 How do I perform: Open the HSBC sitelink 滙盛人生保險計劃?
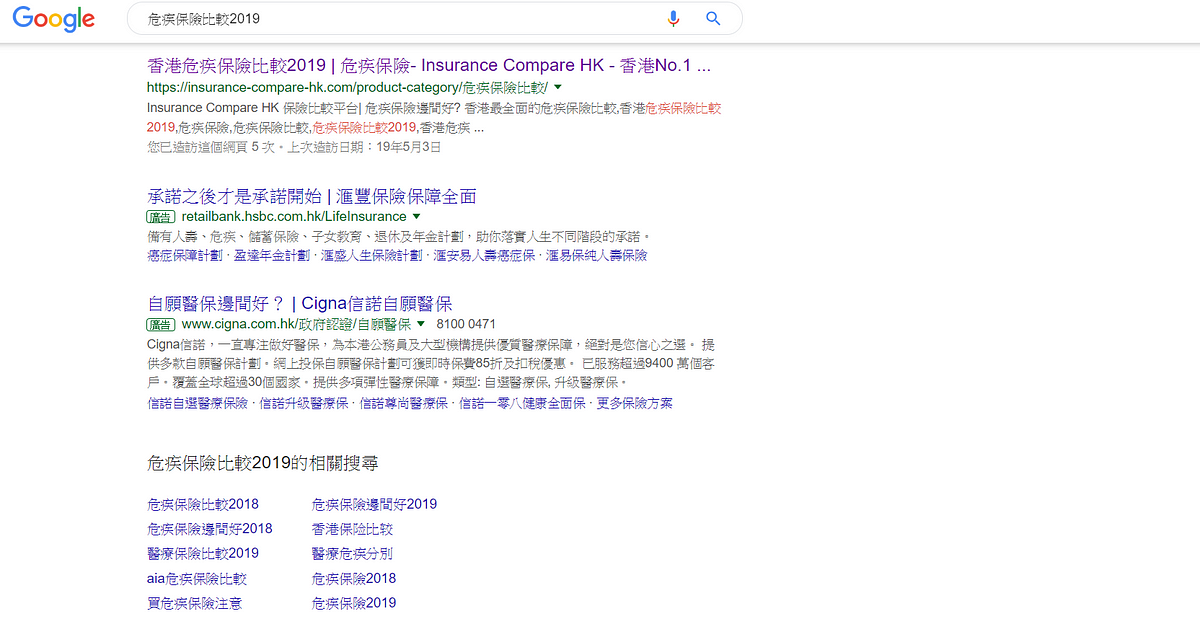click(371, 256)
